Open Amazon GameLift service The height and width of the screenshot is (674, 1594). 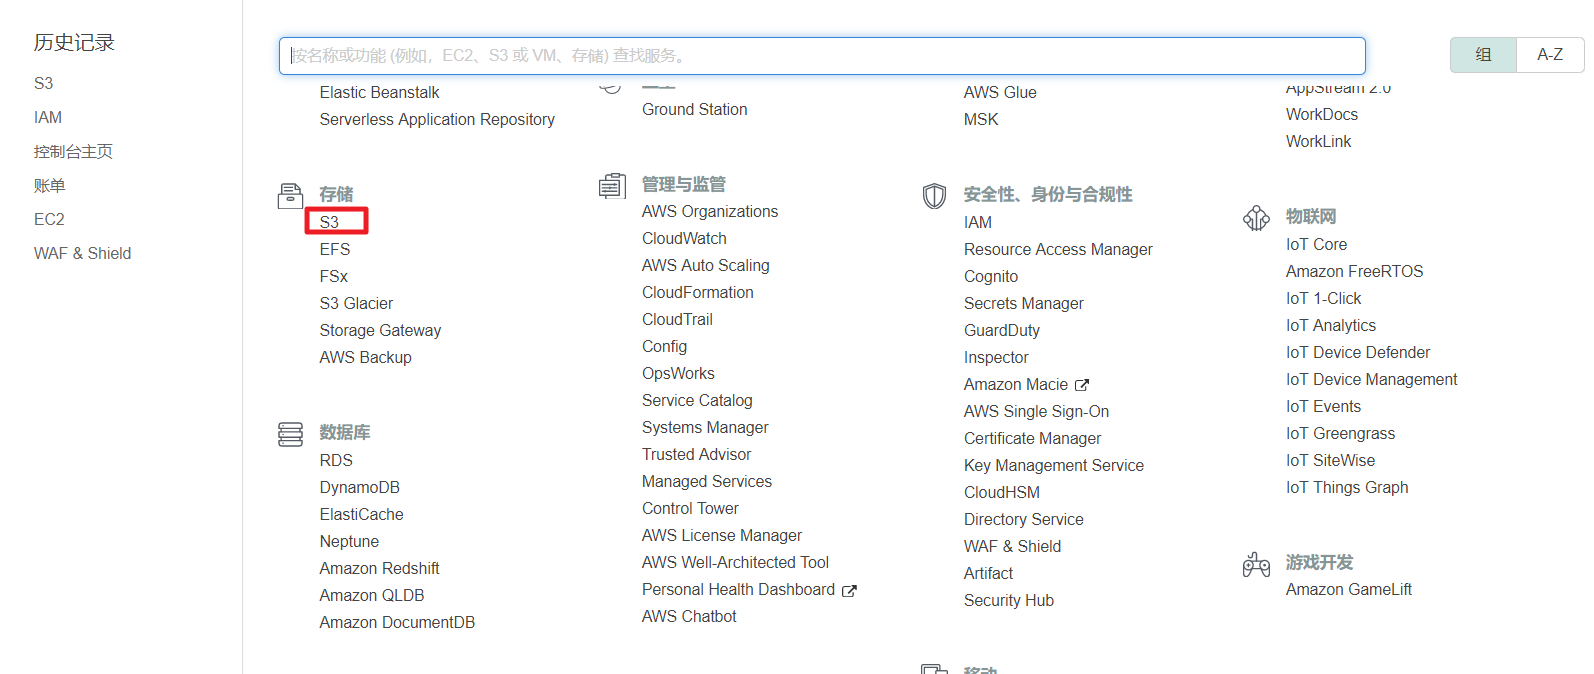coord(1348,590)
